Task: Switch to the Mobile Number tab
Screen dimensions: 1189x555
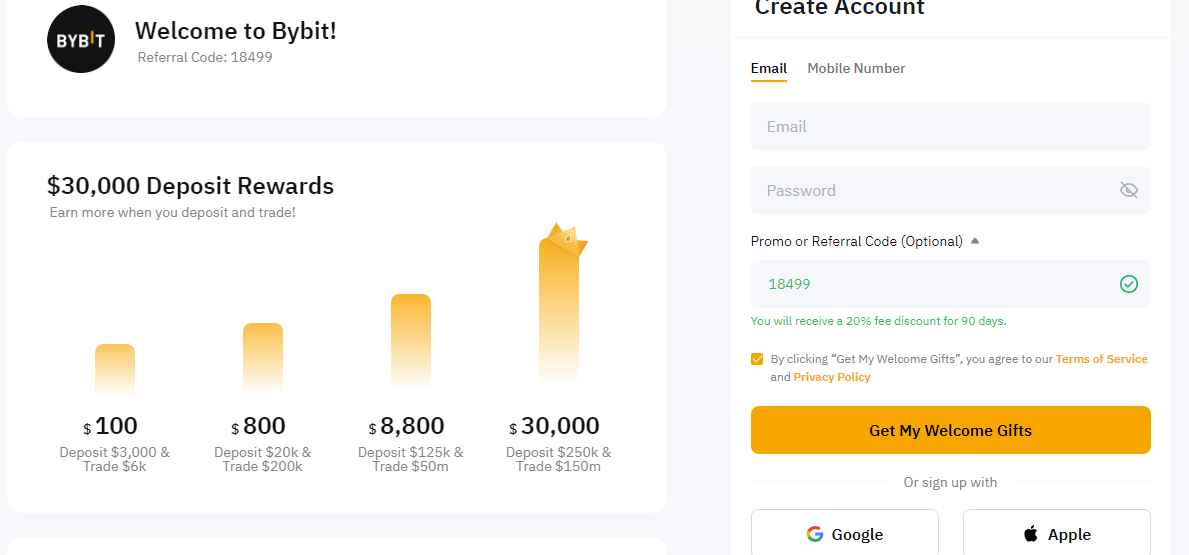Action: coord(856,68)
